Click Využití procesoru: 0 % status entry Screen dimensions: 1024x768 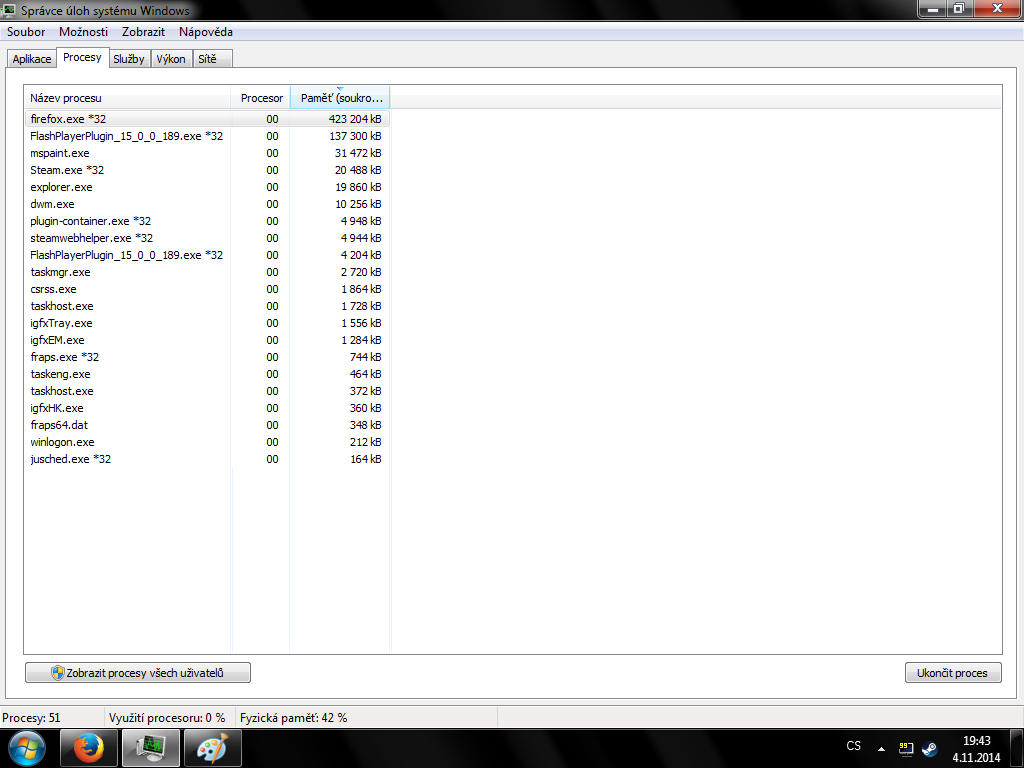167,718
